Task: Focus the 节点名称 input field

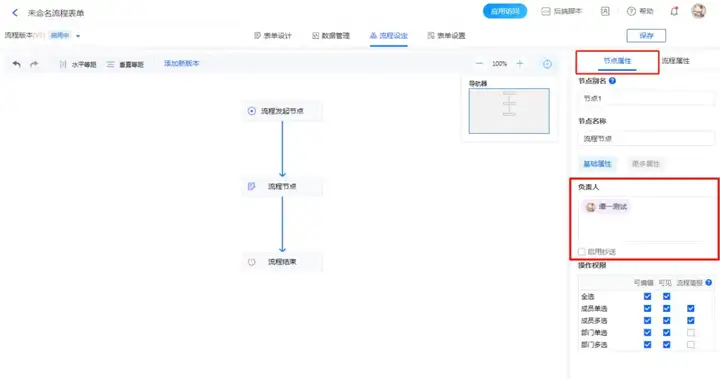Action: (x=646, y=138)
